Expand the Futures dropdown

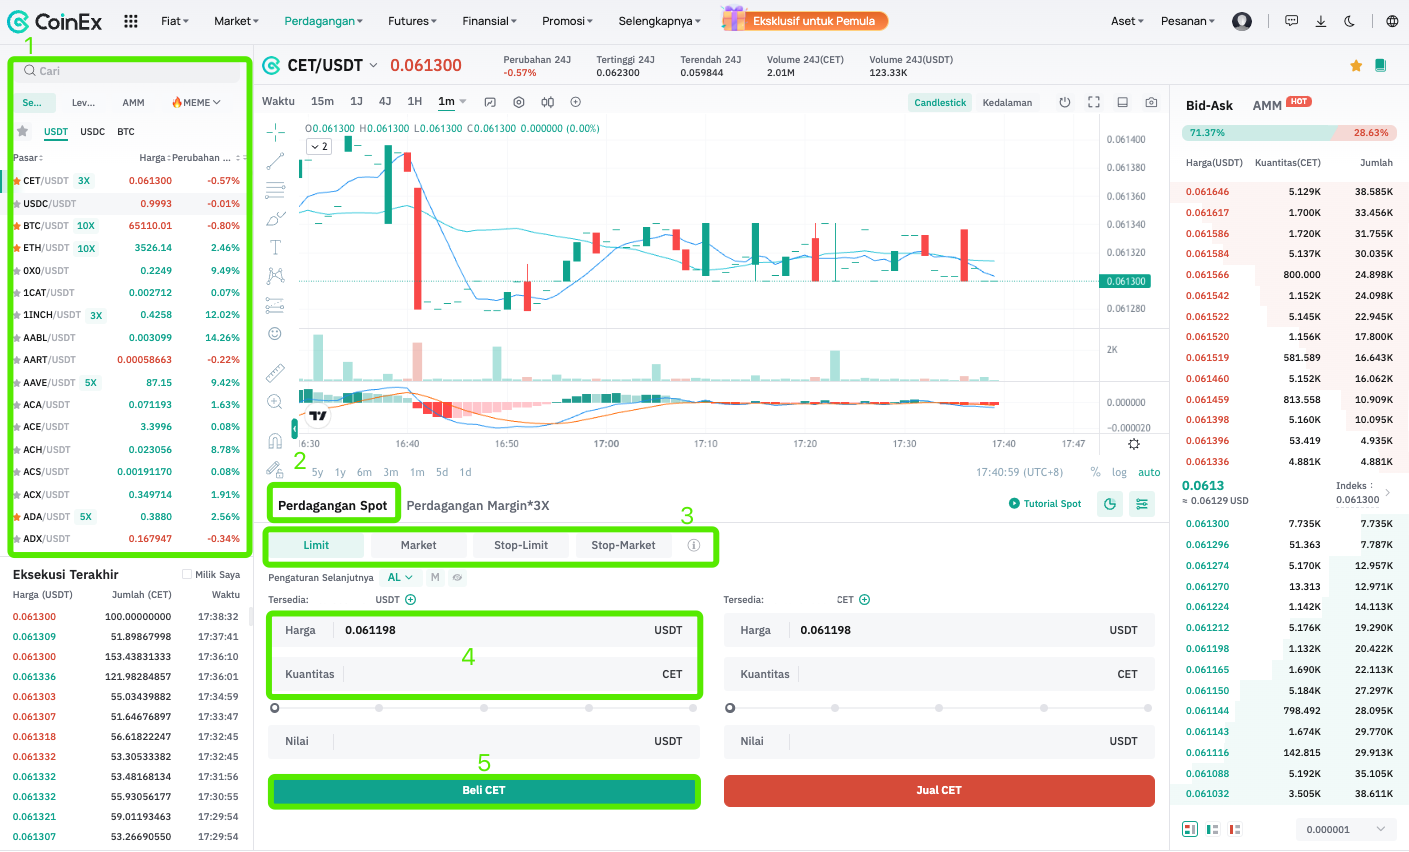(412, 21)
